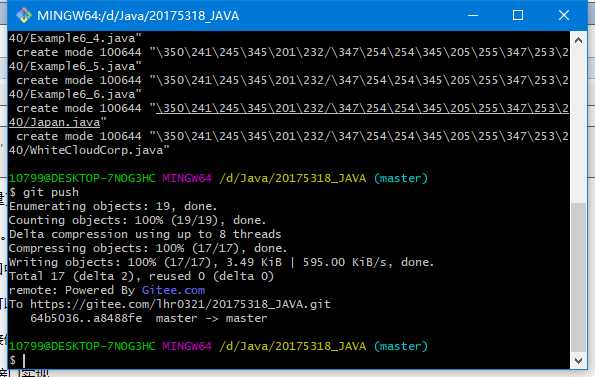This screenshot has width=595, height=377.
Task: Click the text '40/Example6_6.java"'
Action: 75,94
